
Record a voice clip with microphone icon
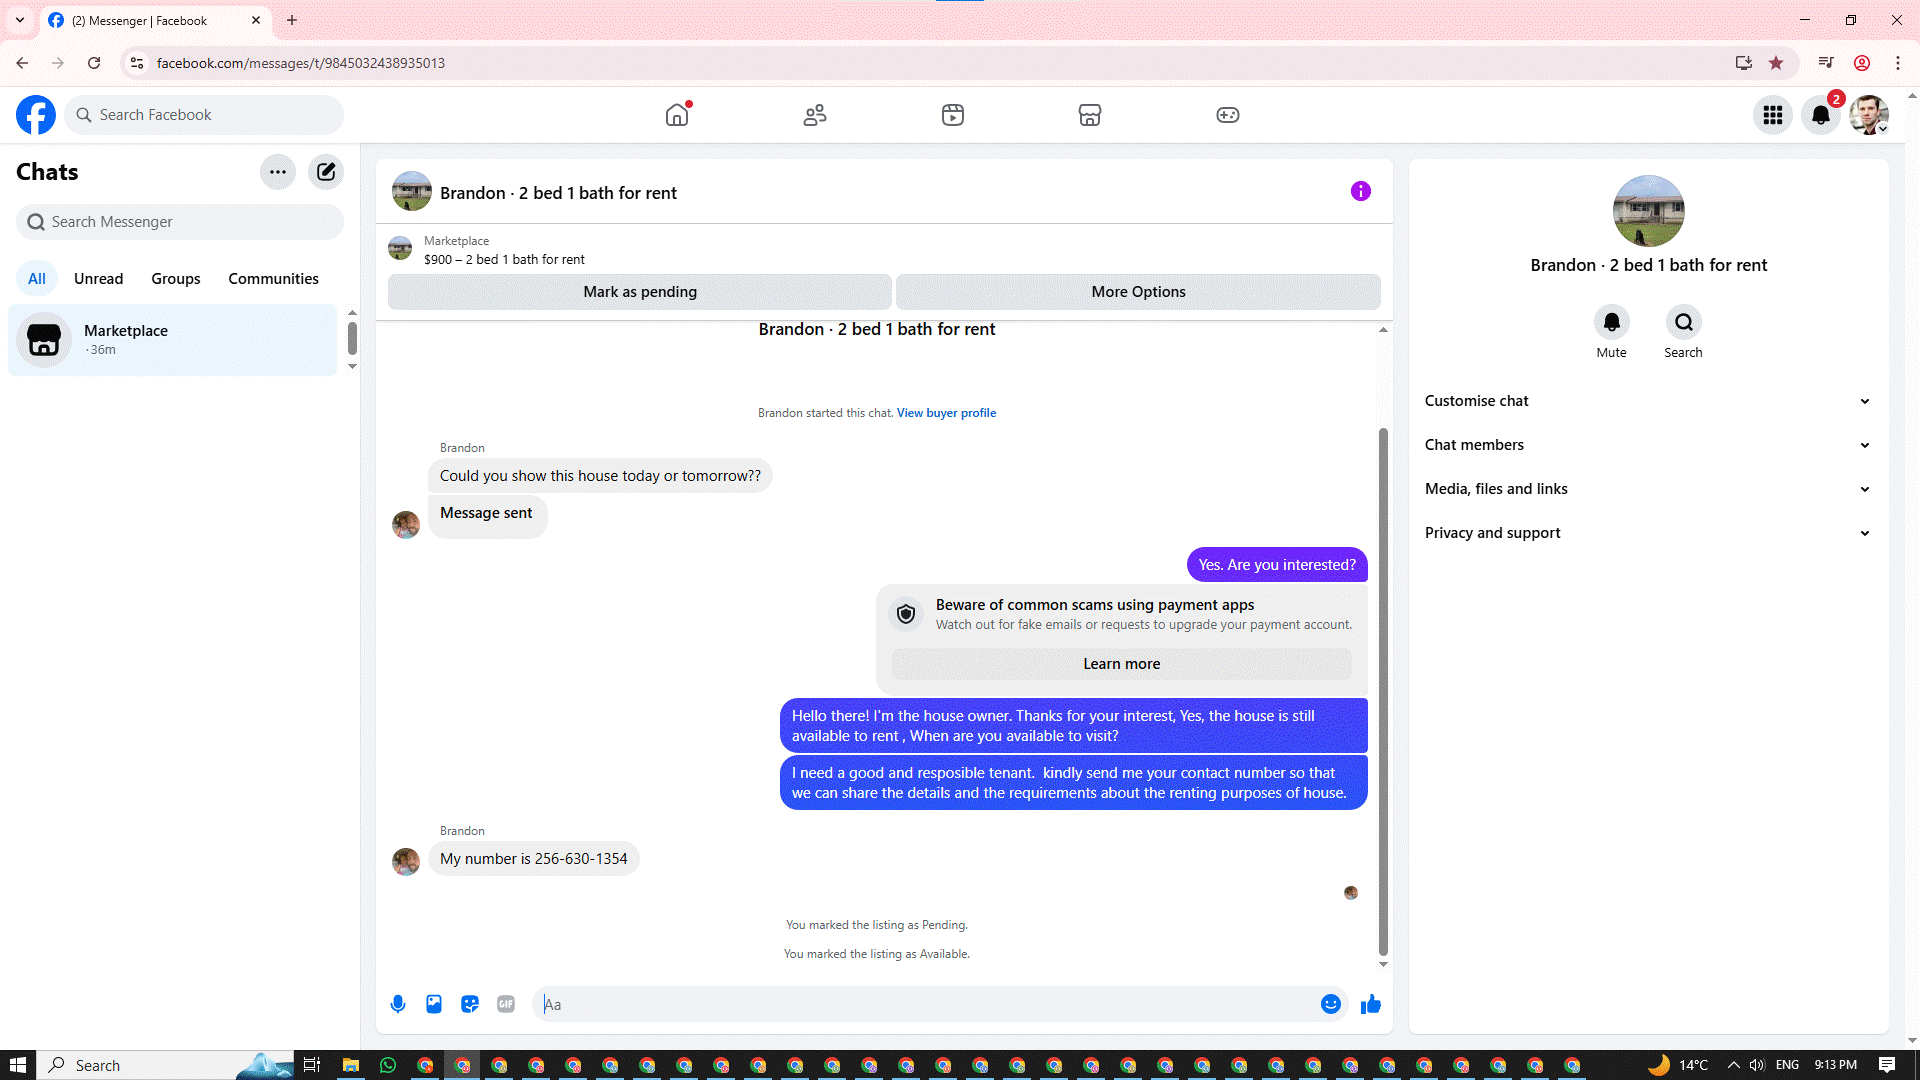click(398, 1004)
